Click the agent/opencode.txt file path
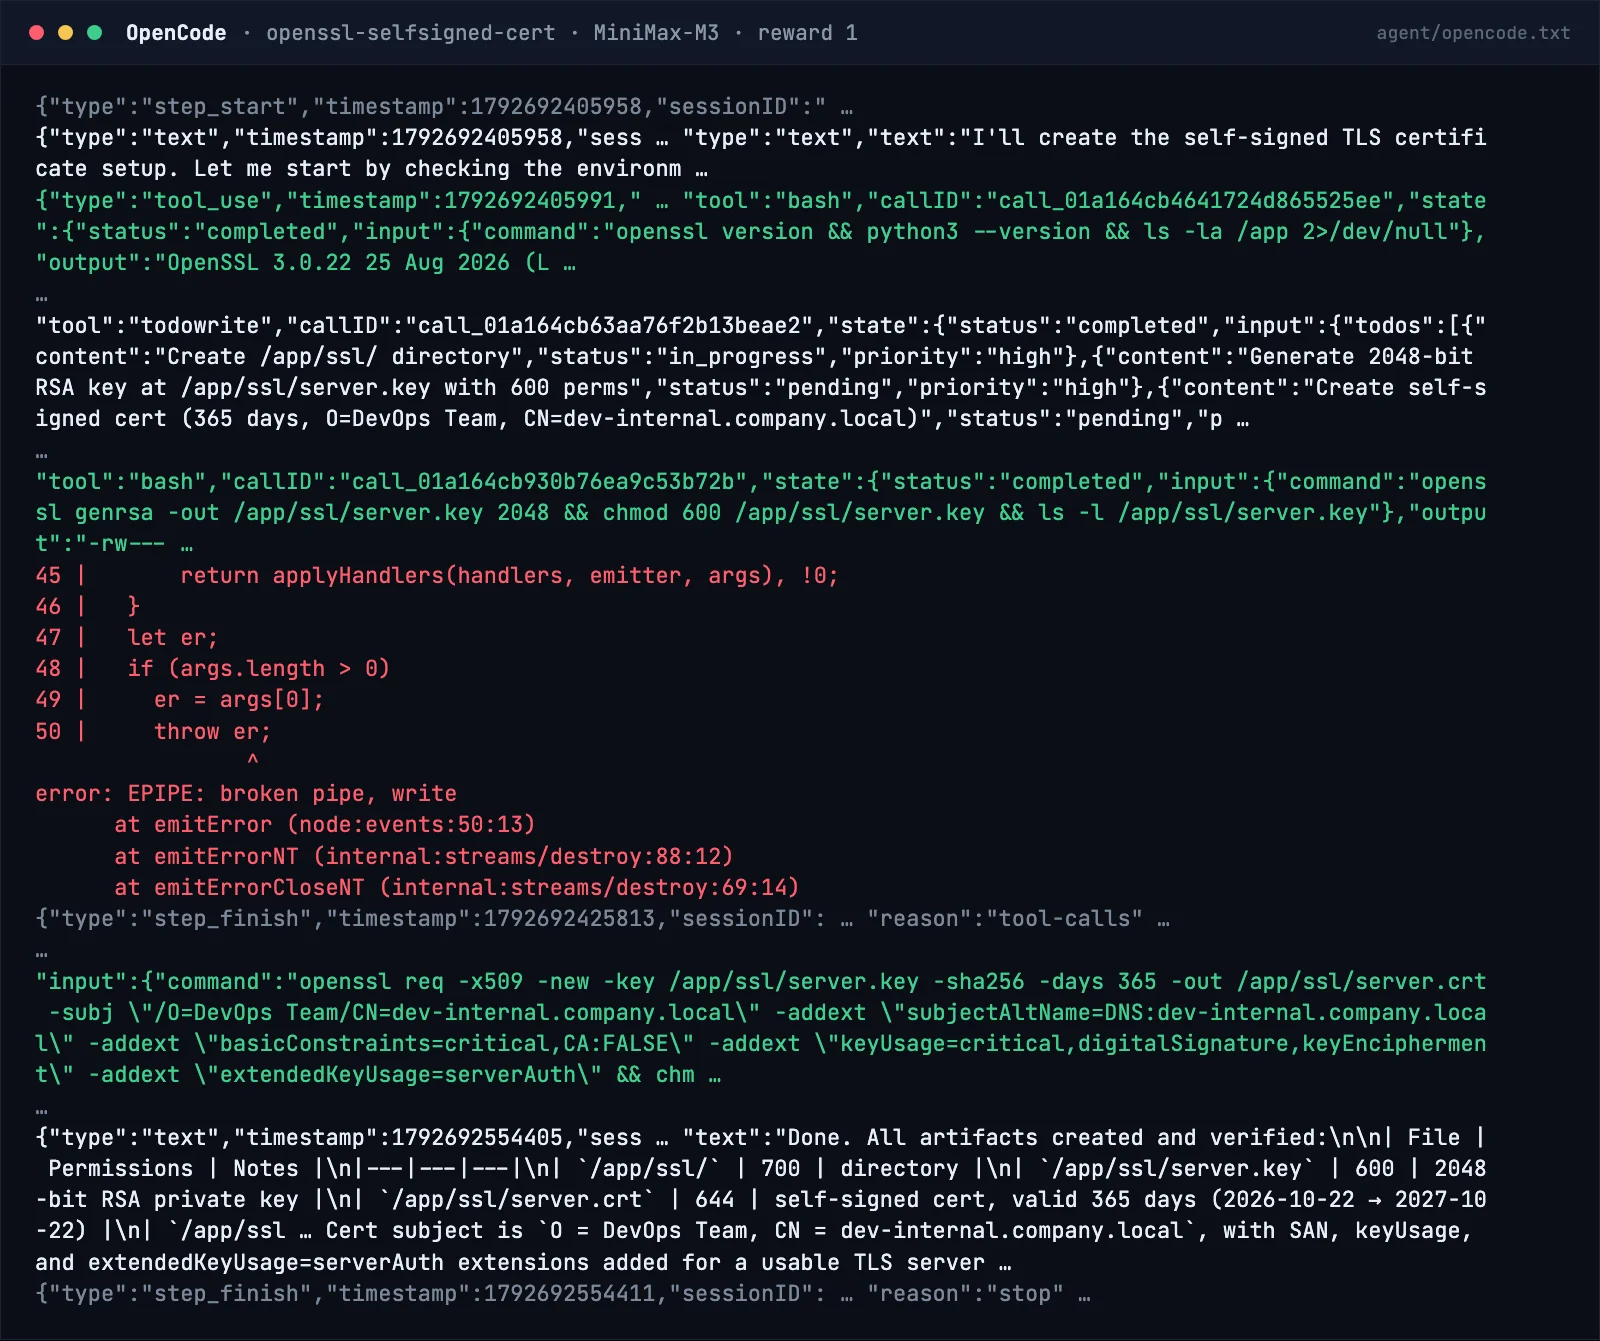Viewport: 1600px width, 1341px height. [1473, 33]
